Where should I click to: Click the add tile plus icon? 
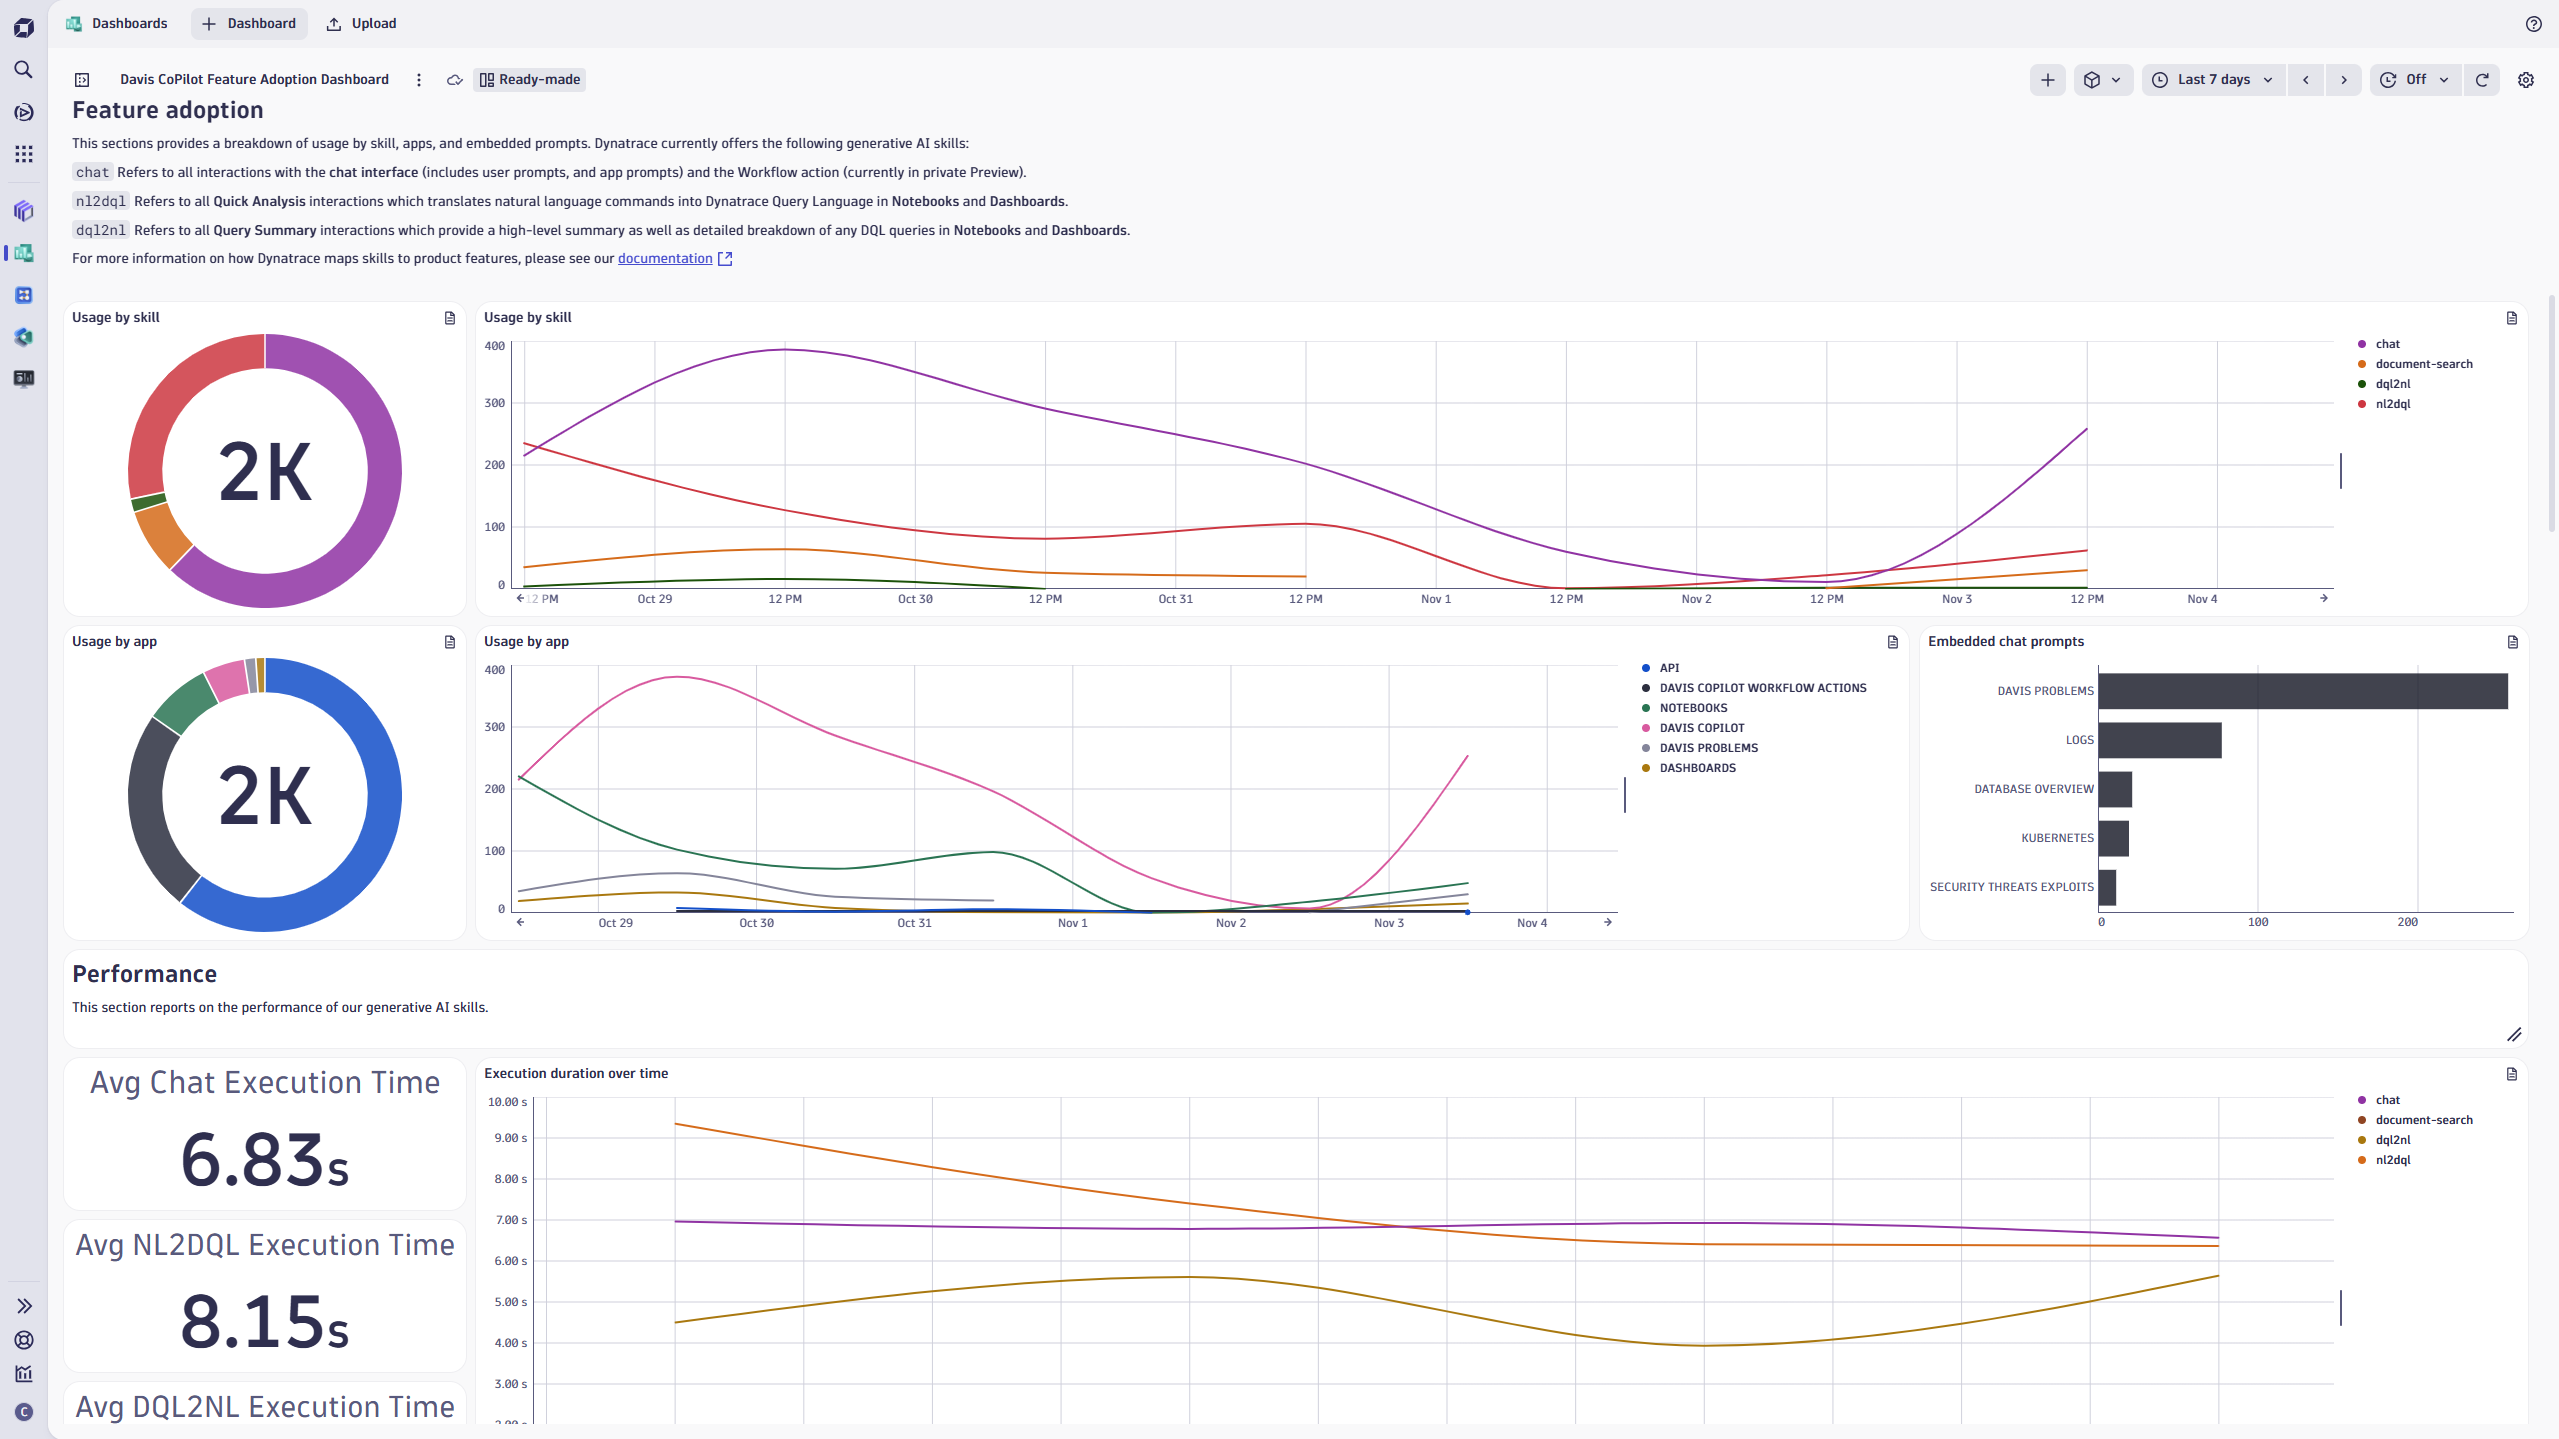pyautogui.click(x=2047, y=79)
